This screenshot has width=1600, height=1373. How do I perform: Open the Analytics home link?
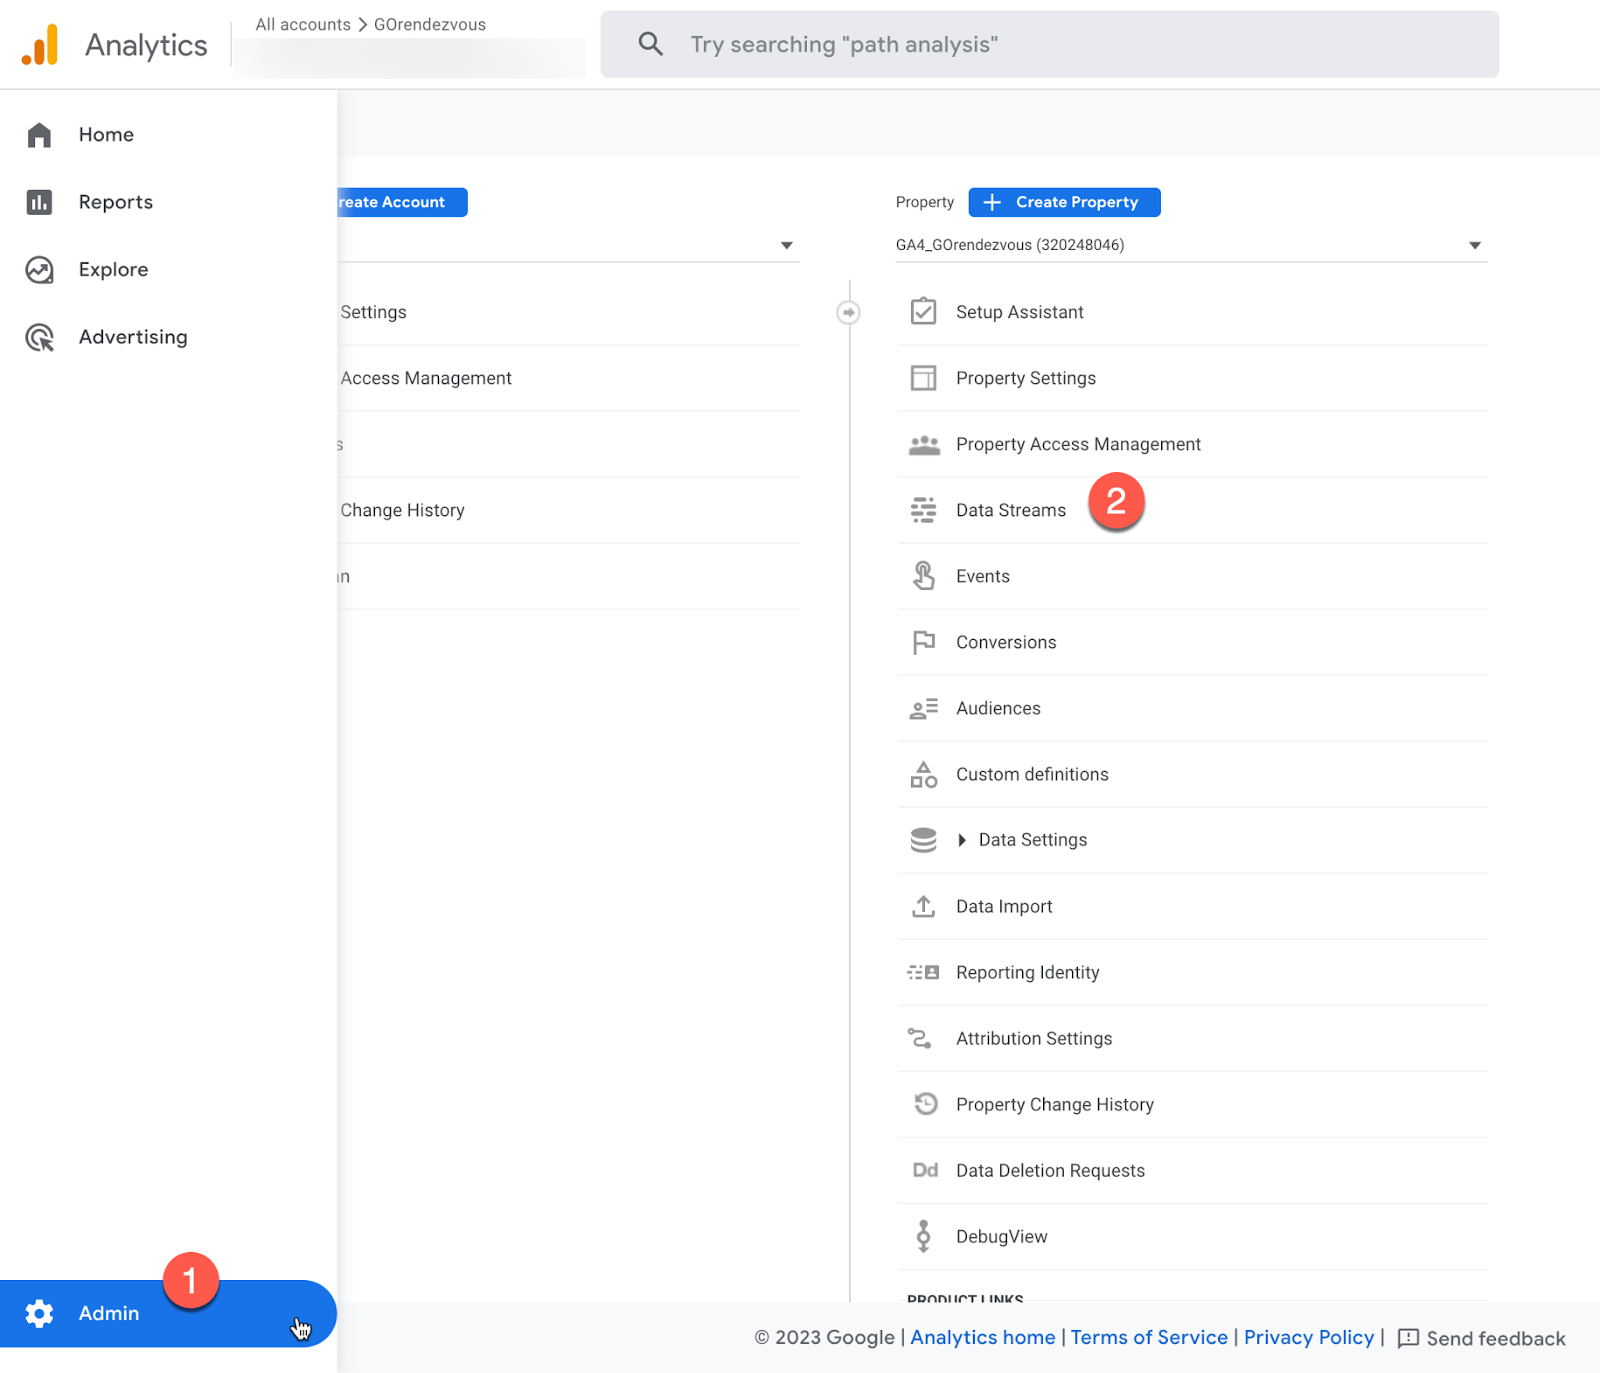[x=983, y=1337]
